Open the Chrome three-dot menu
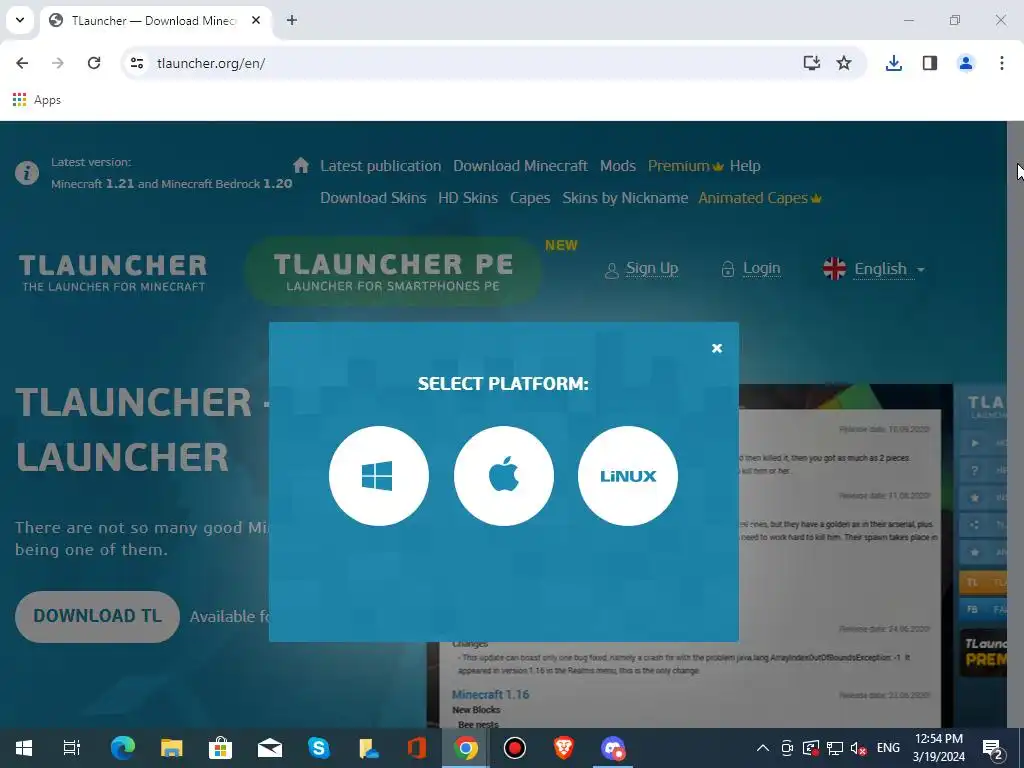 (1002, 63)
